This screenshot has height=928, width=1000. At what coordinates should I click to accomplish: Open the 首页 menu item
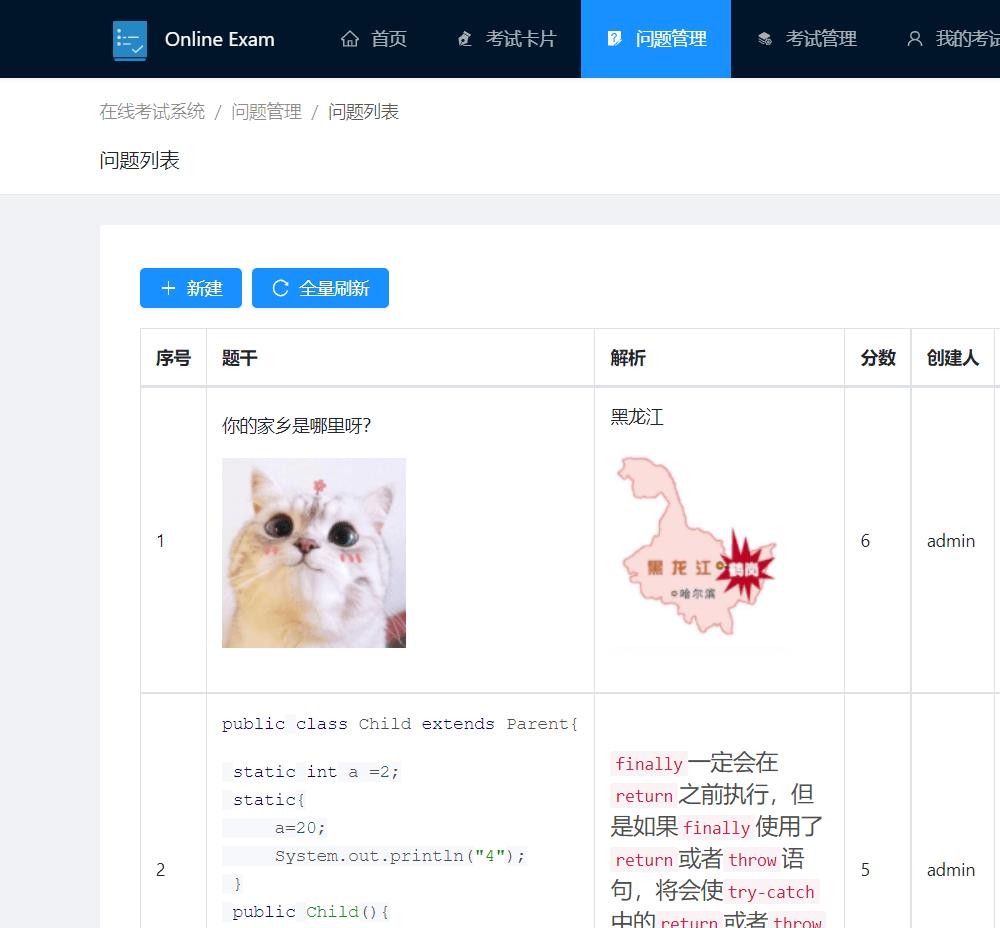[389, 39]
